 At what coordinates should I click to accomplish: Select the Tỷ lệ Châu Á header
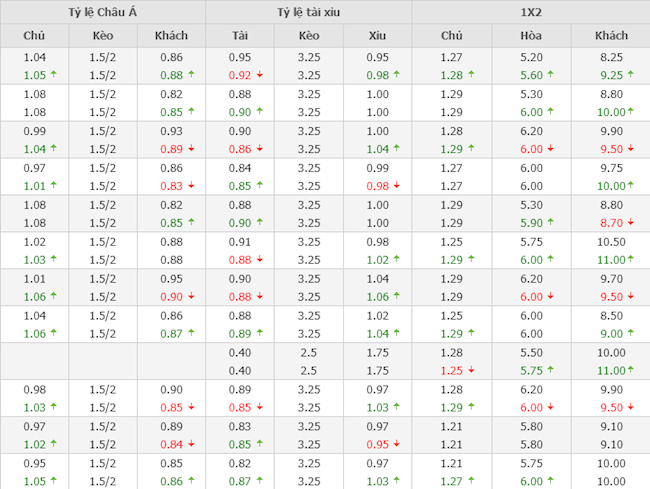102,12
